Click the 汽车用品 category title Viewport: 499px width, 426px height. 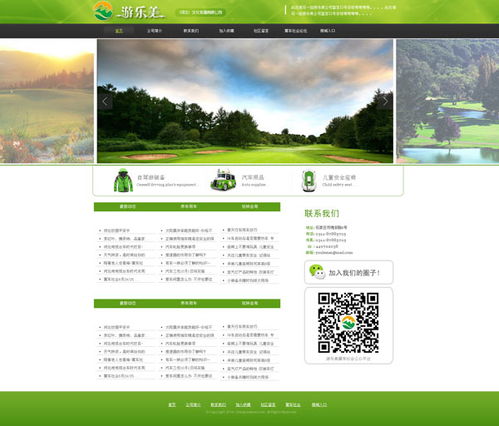coord(253,177)
